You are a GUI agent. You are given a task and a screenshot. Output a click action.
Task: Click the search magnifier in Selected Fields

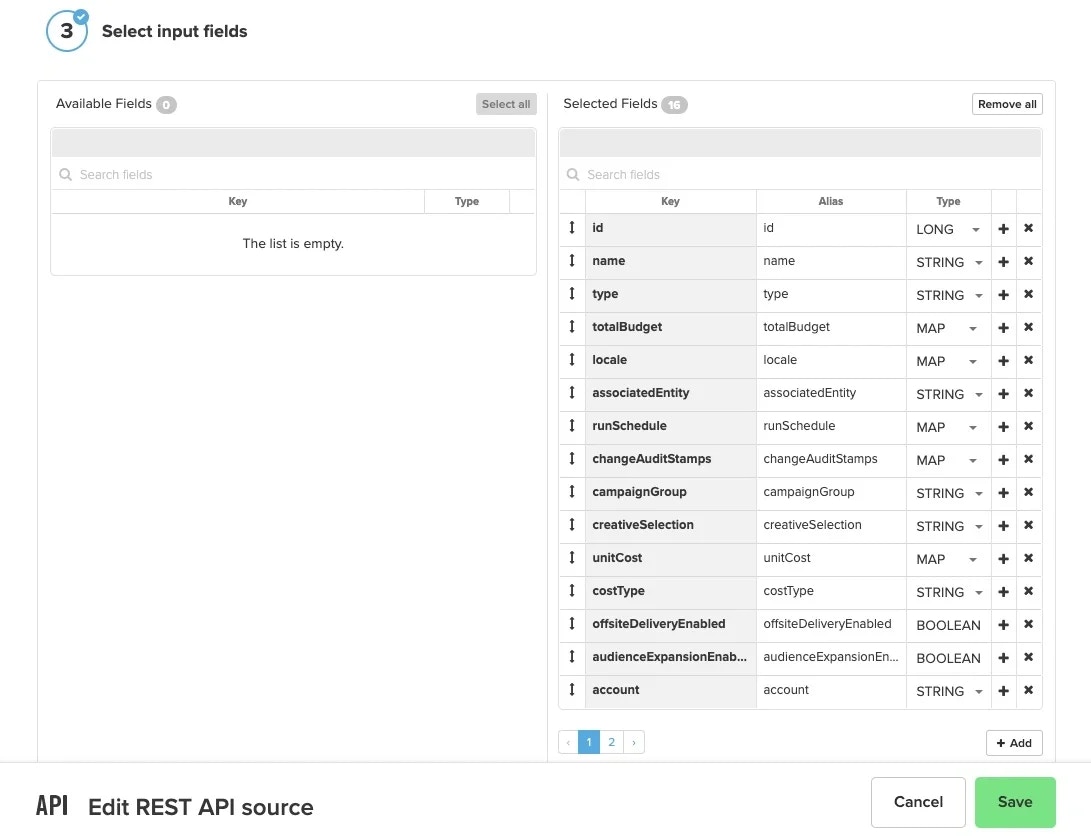pyautogui.click(x=572, y=174)
